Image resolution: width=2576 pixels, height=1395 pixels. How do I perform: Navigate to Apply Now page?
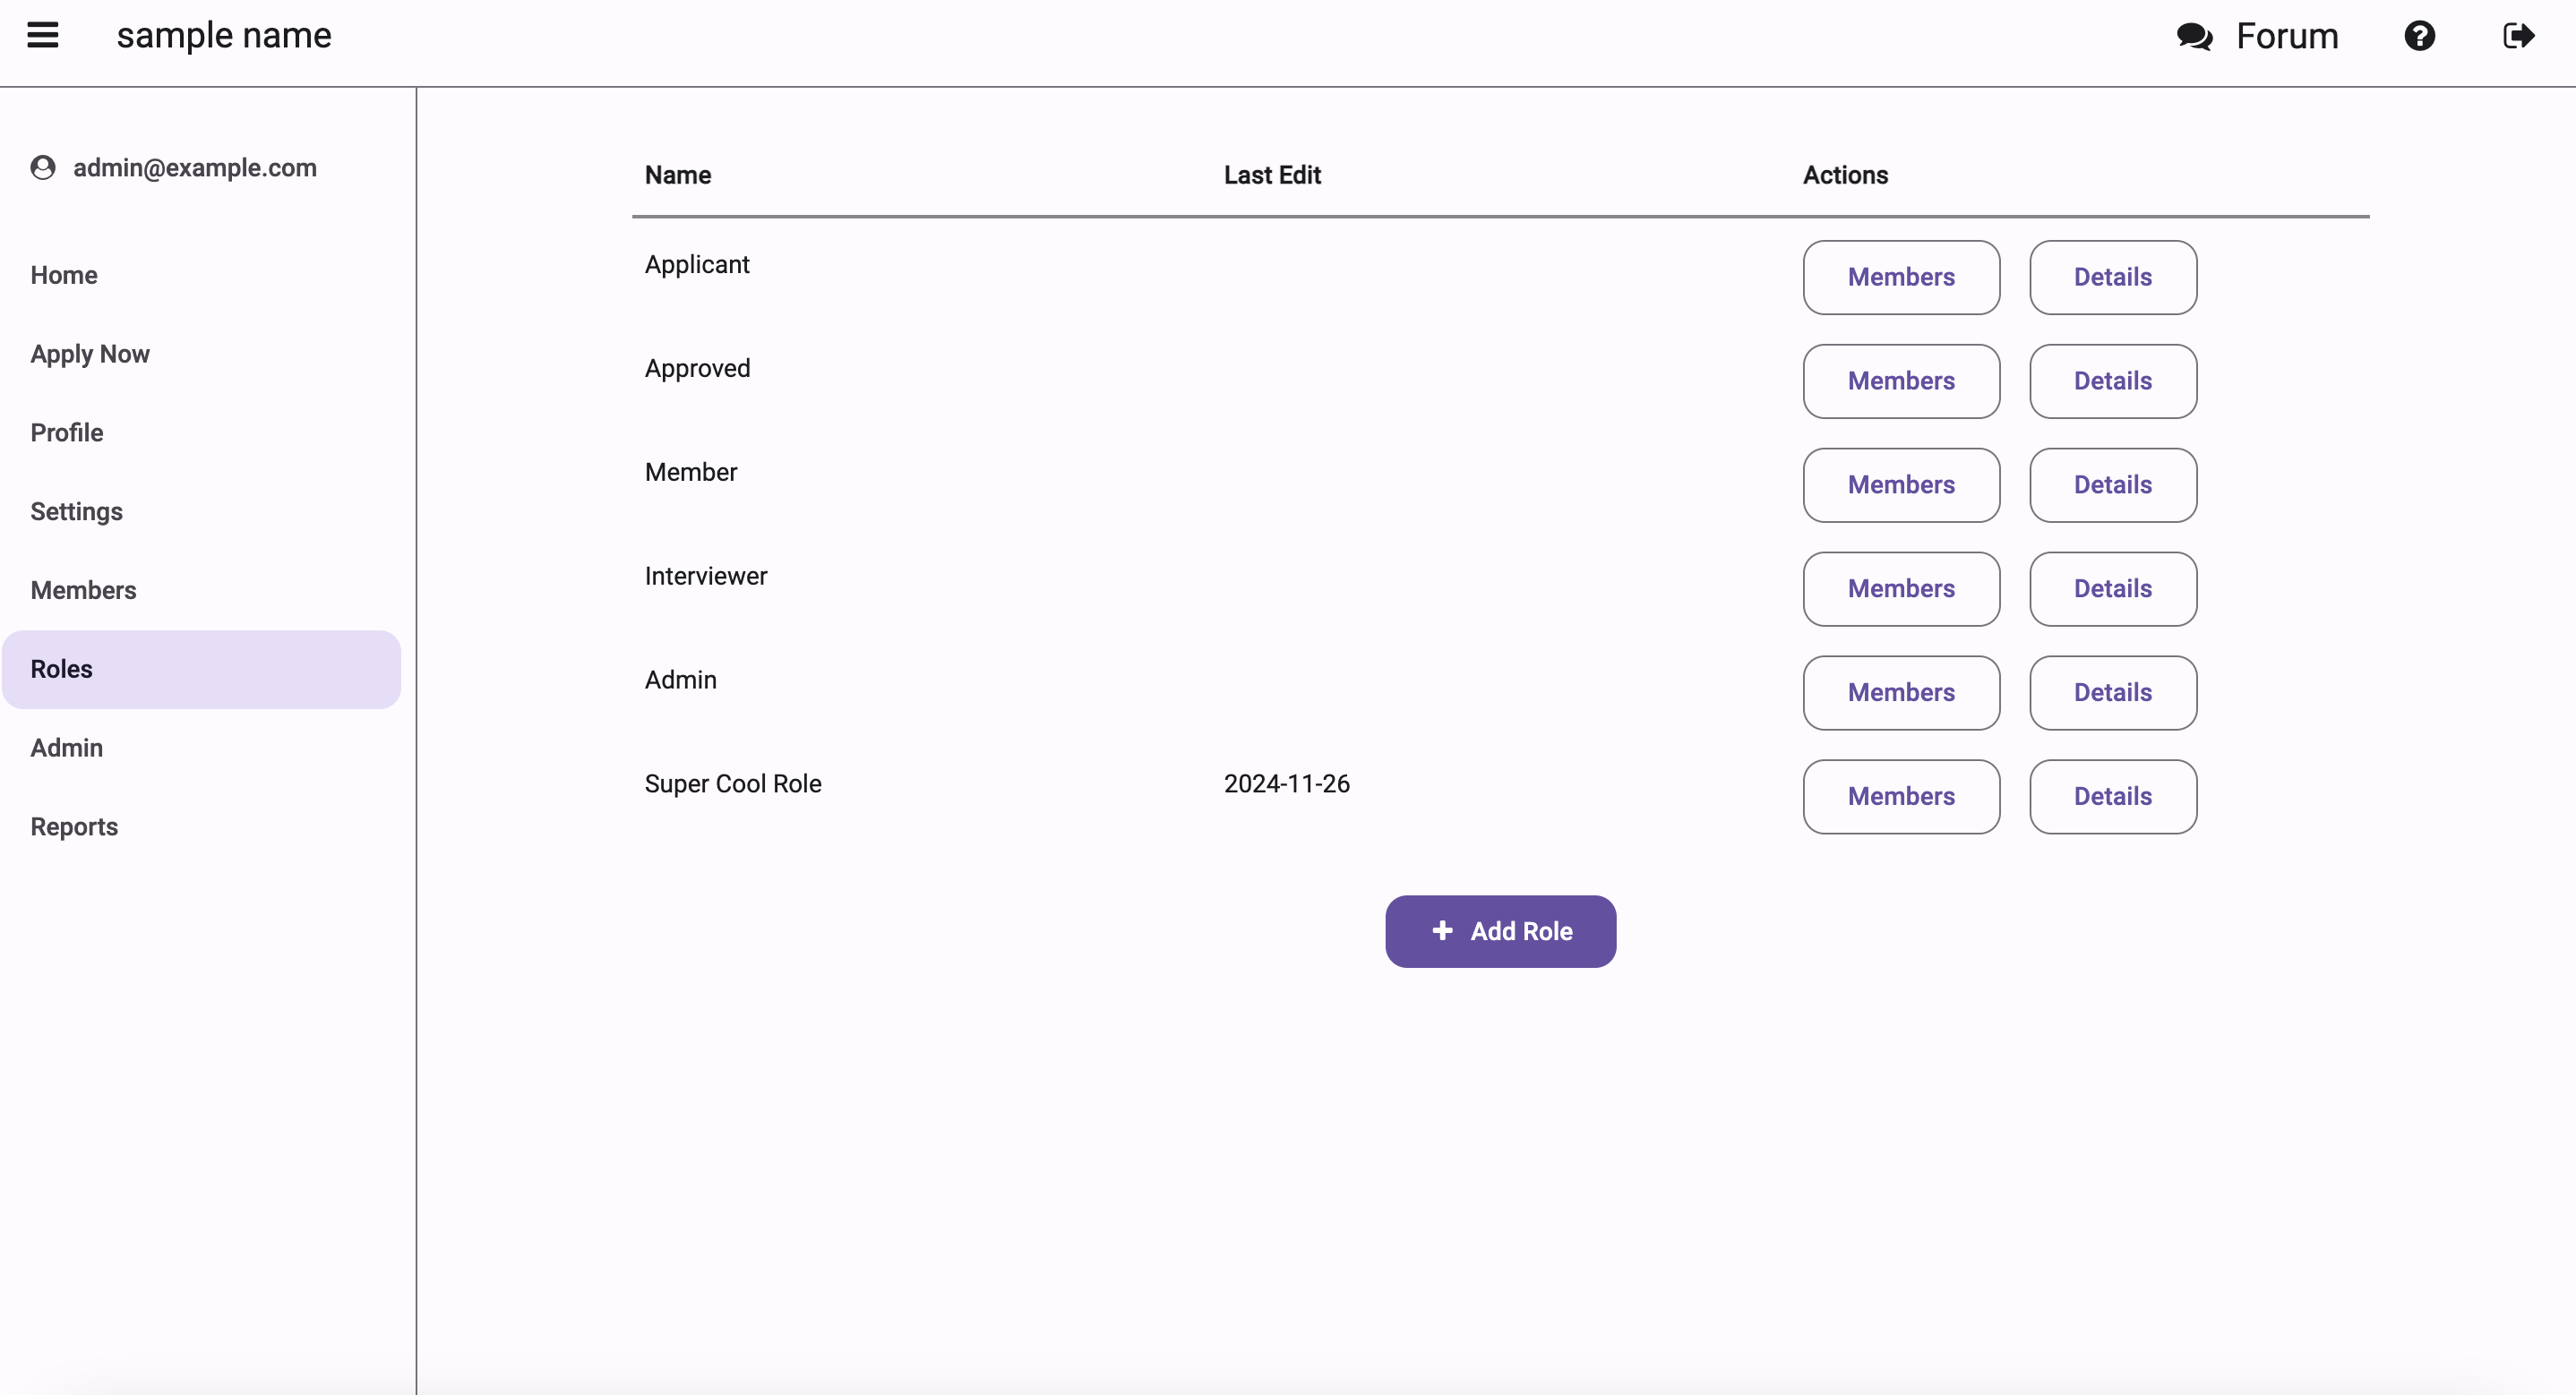coord(88,354)
